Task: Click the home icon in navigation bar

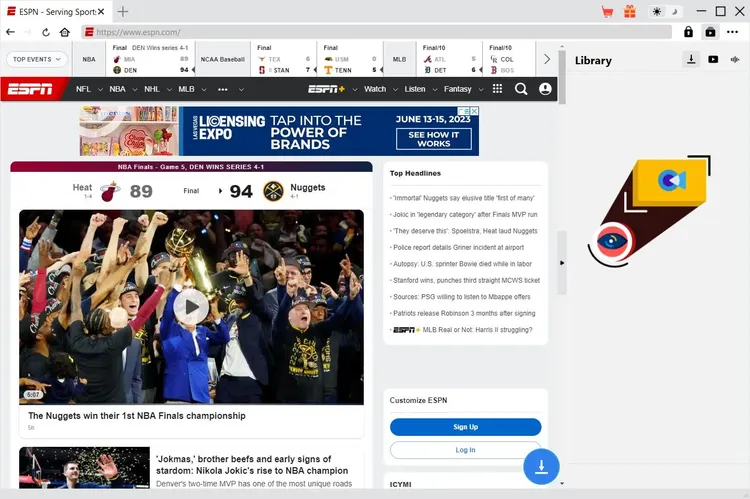Action: click(x=65, y=32)
